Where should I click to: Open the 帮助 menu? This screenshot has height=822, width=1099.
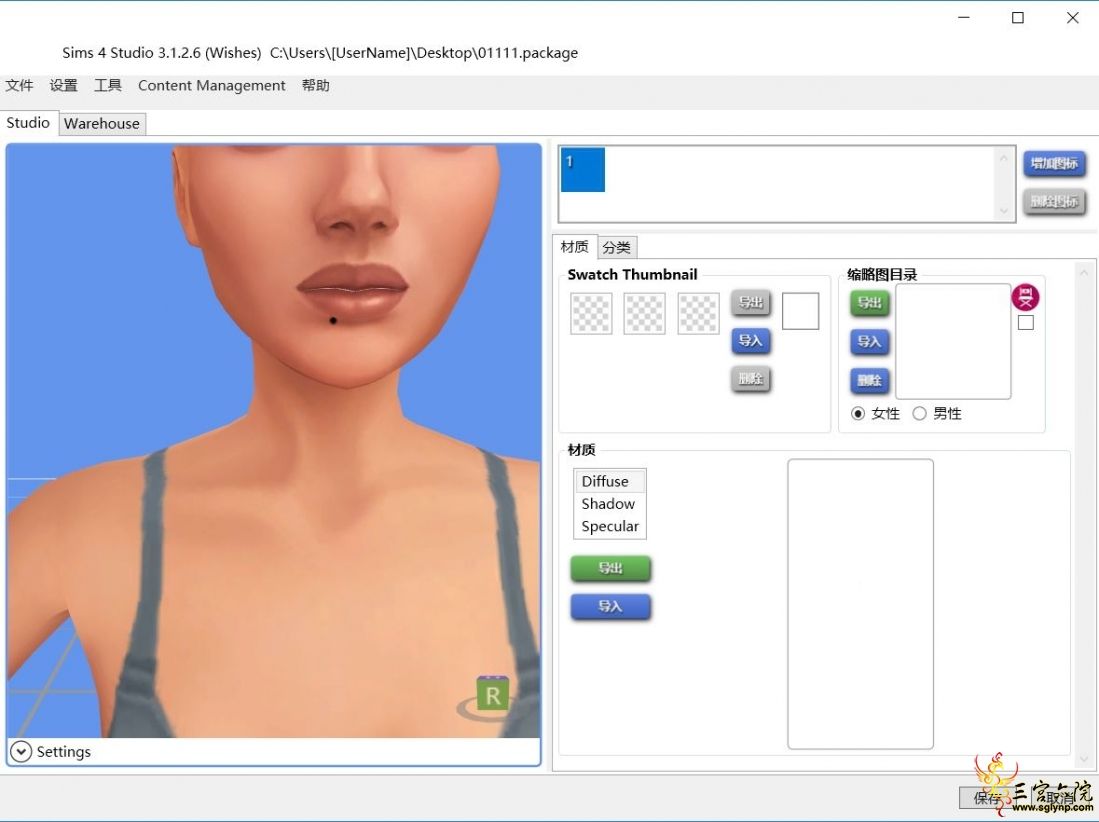click(315, 85)
